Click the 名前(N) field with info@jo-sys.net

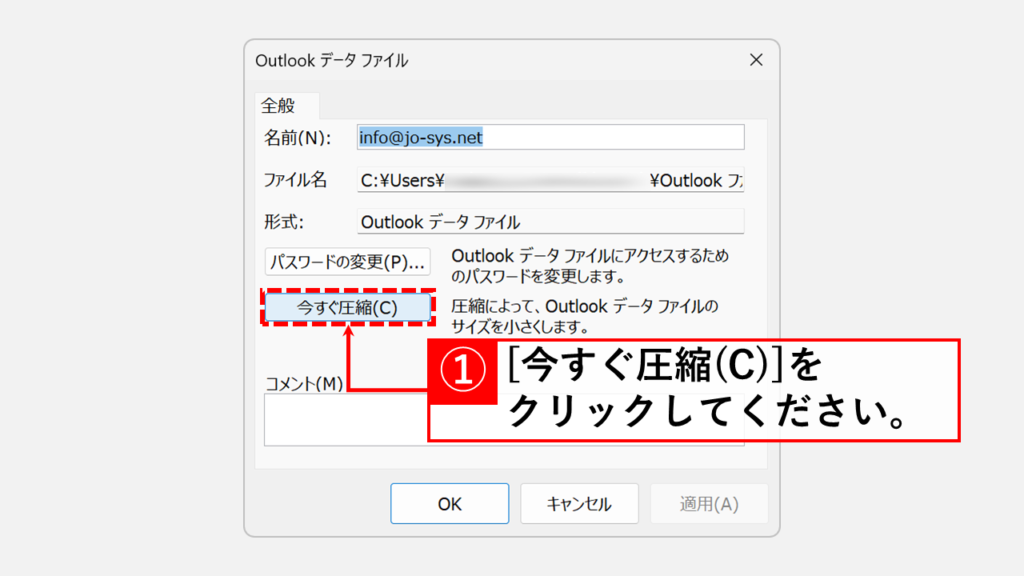551,137
